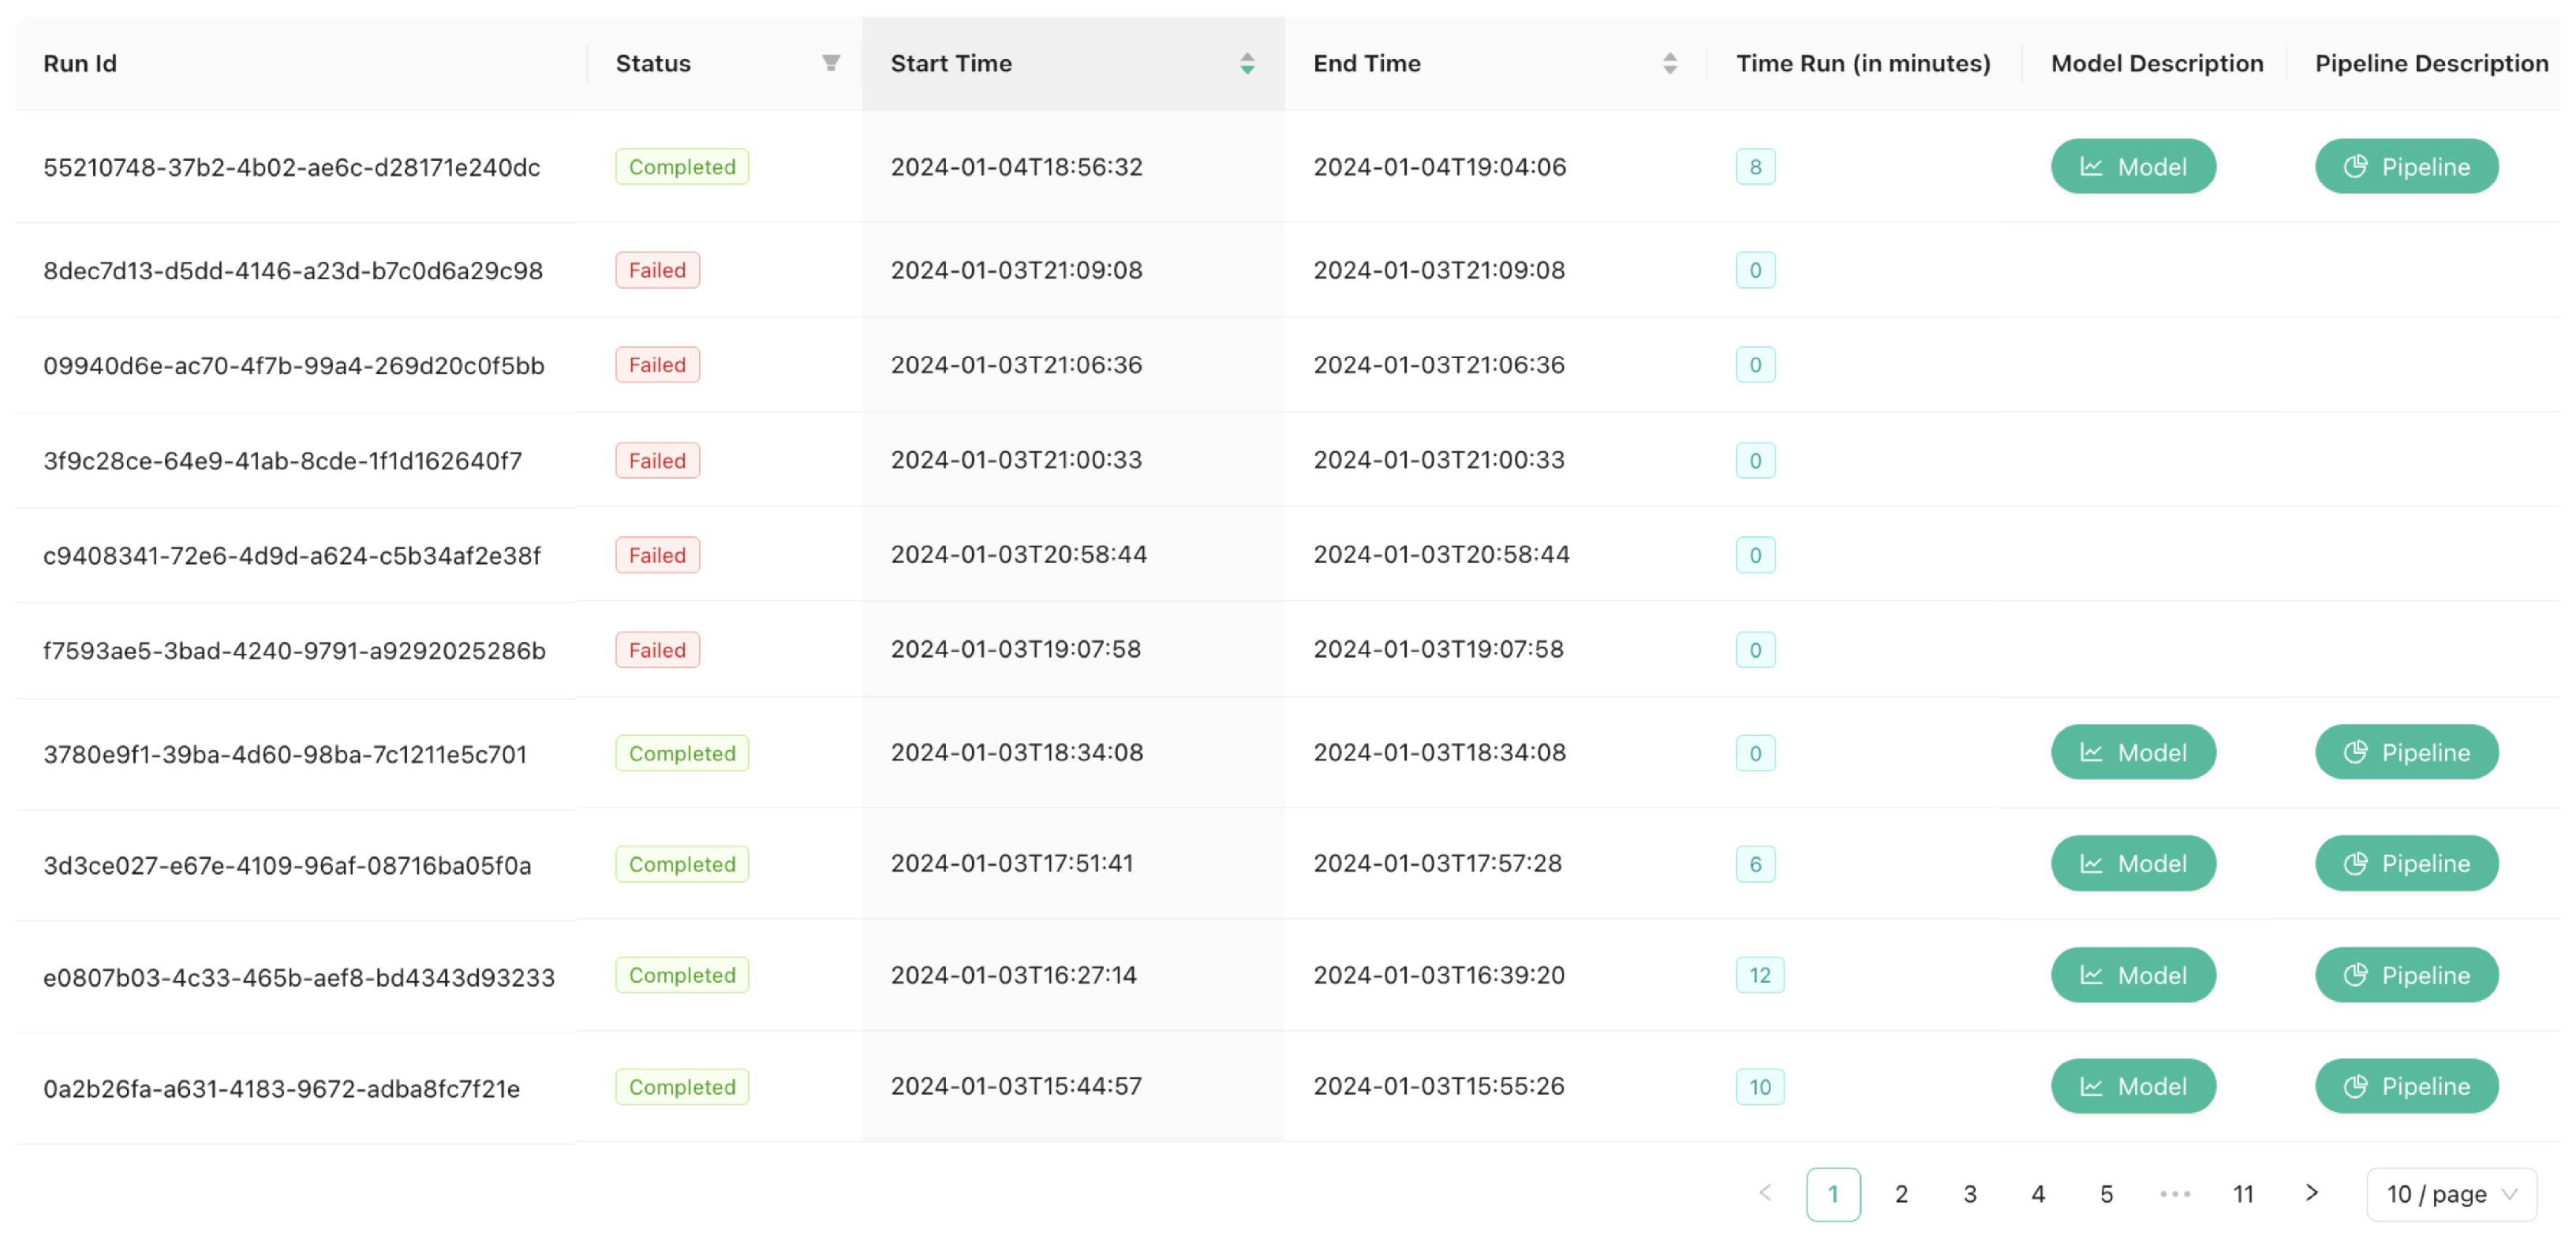Select page 5 in pagination
The image size is (2576, 1239).
point(2106,1193)
